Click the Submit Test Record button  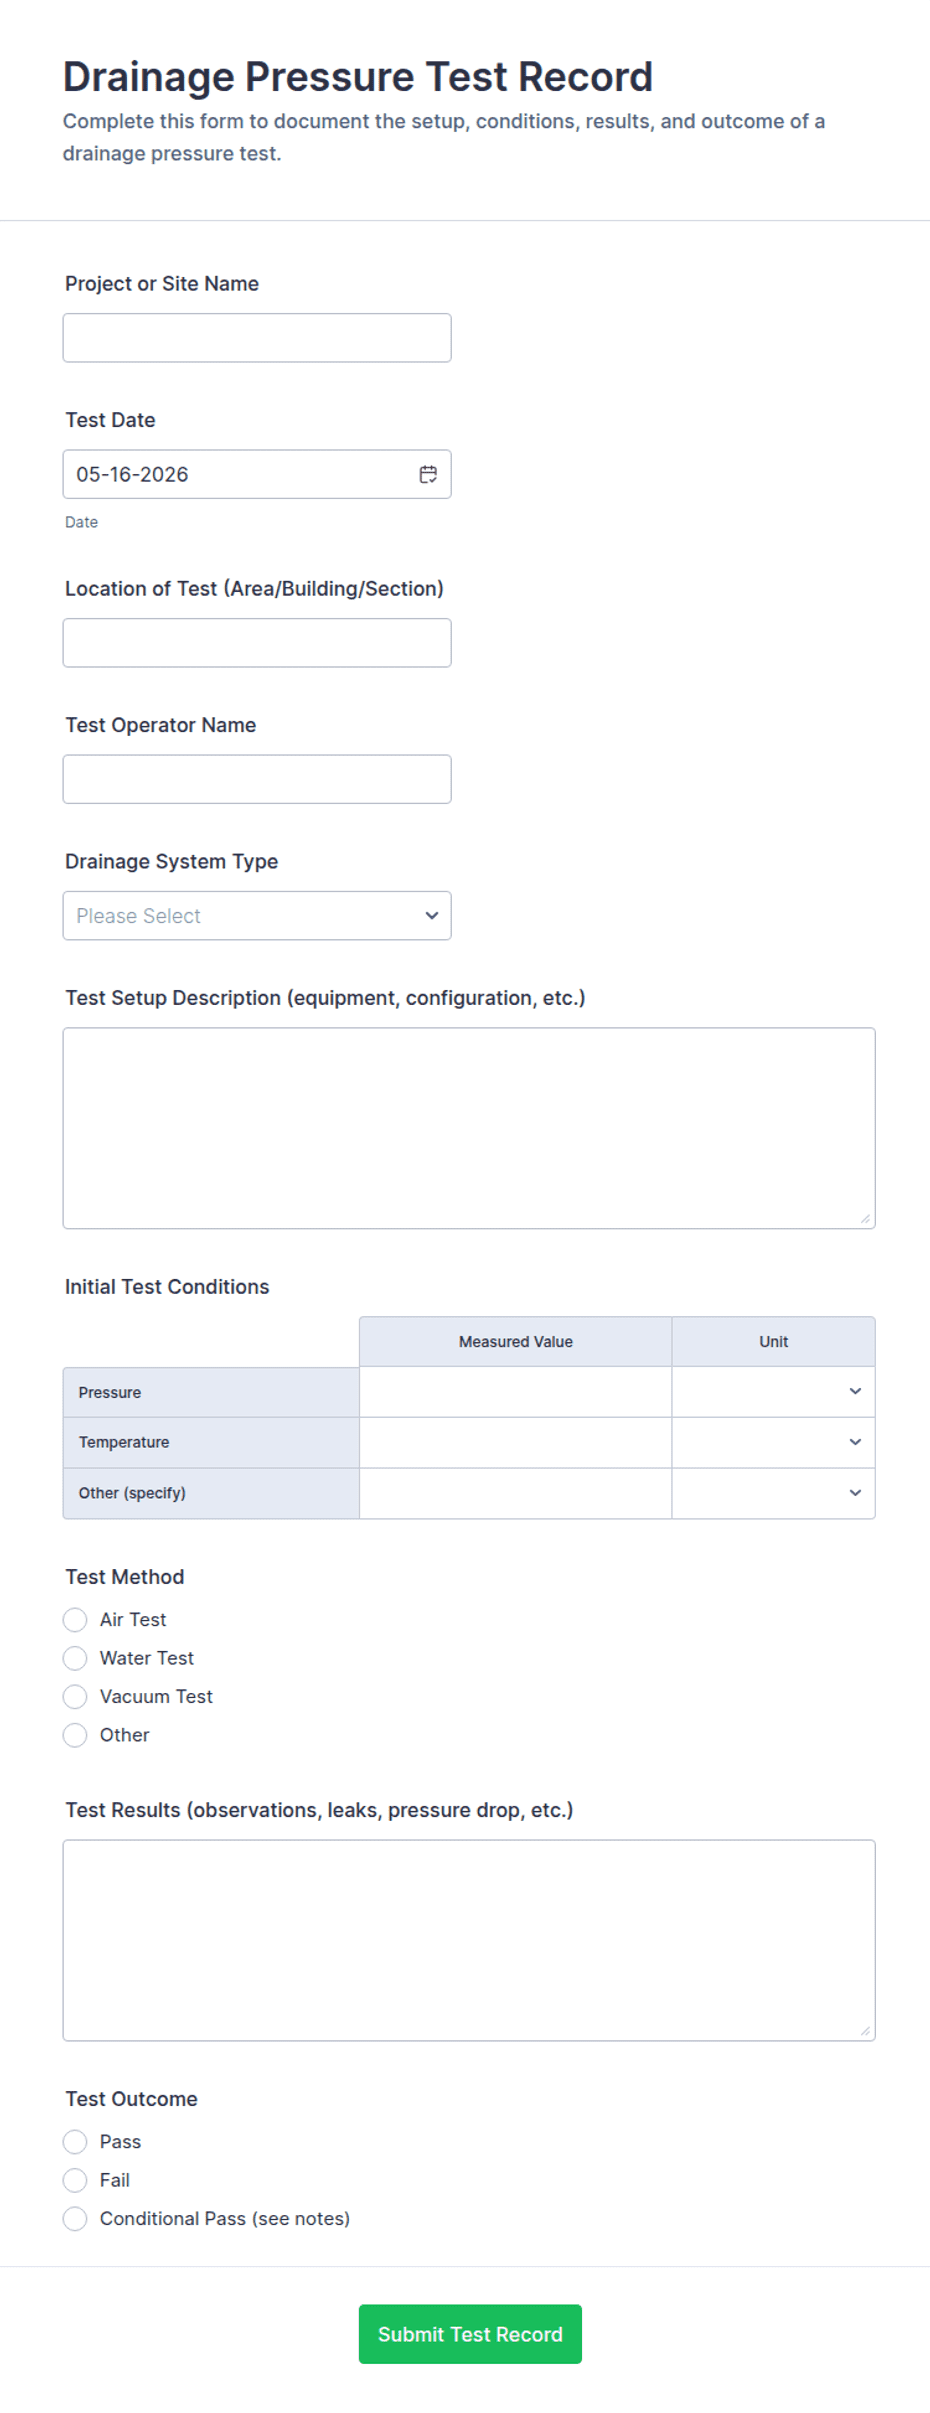click(470, 2334)
